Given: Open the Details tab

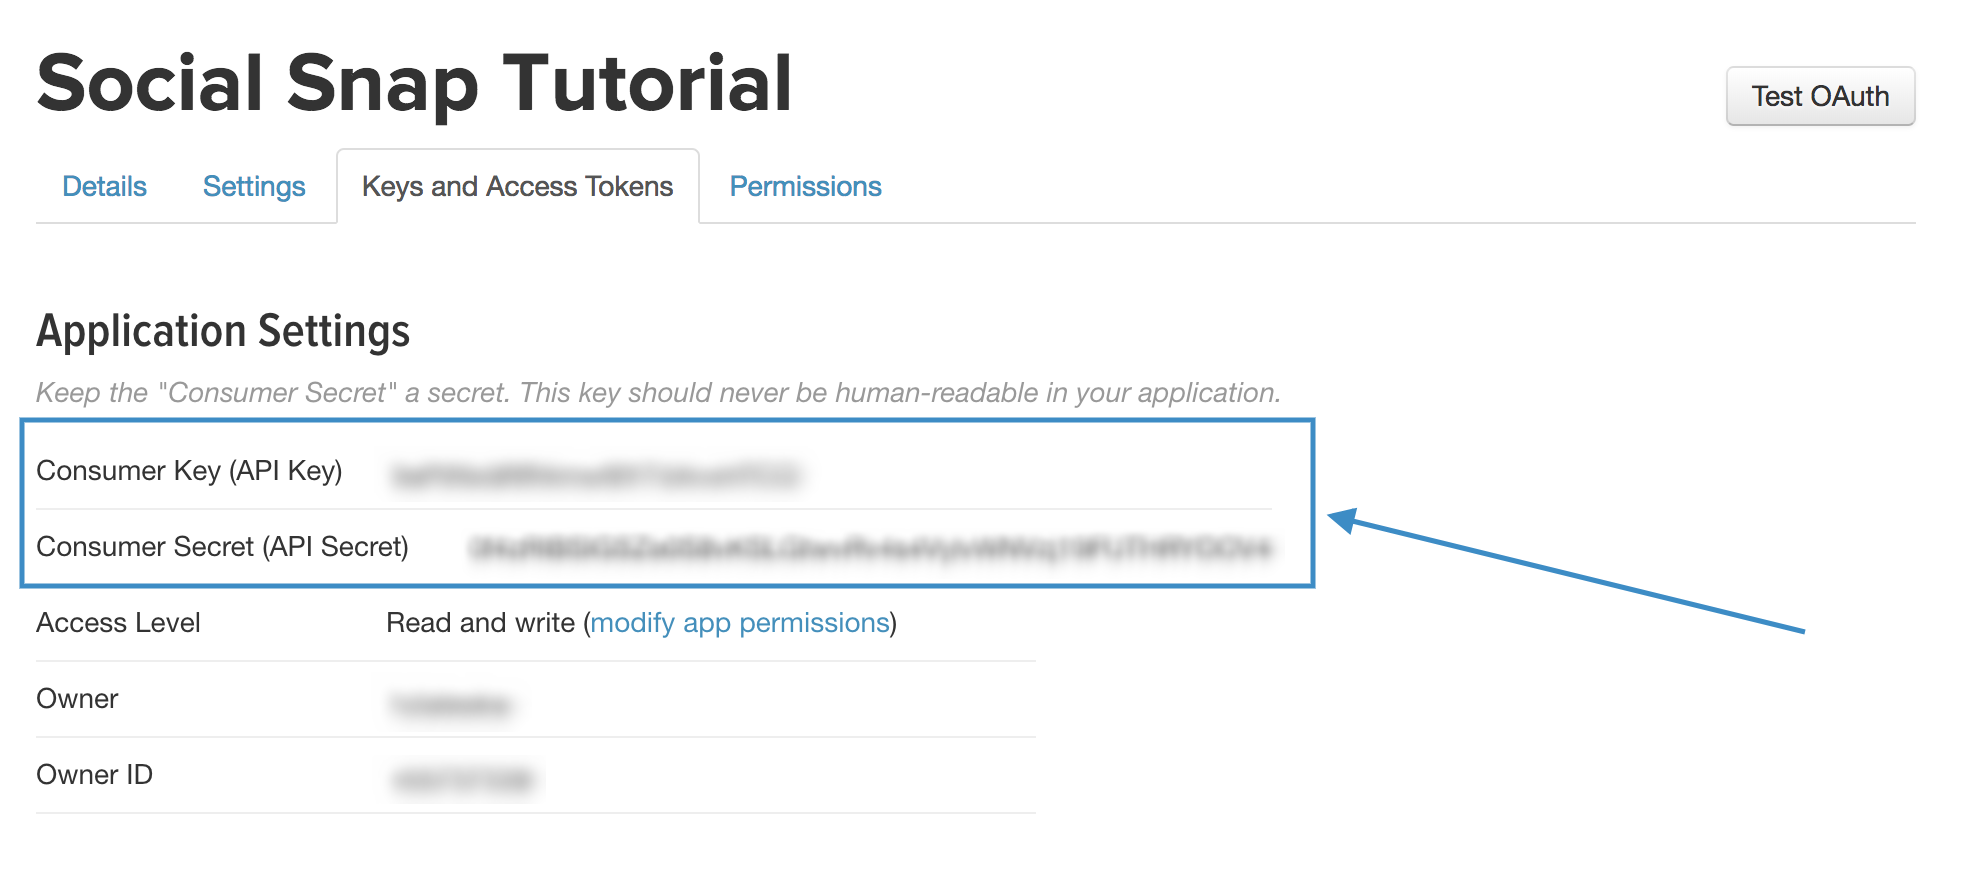Looking at the screenshot, I should (104, 186).
